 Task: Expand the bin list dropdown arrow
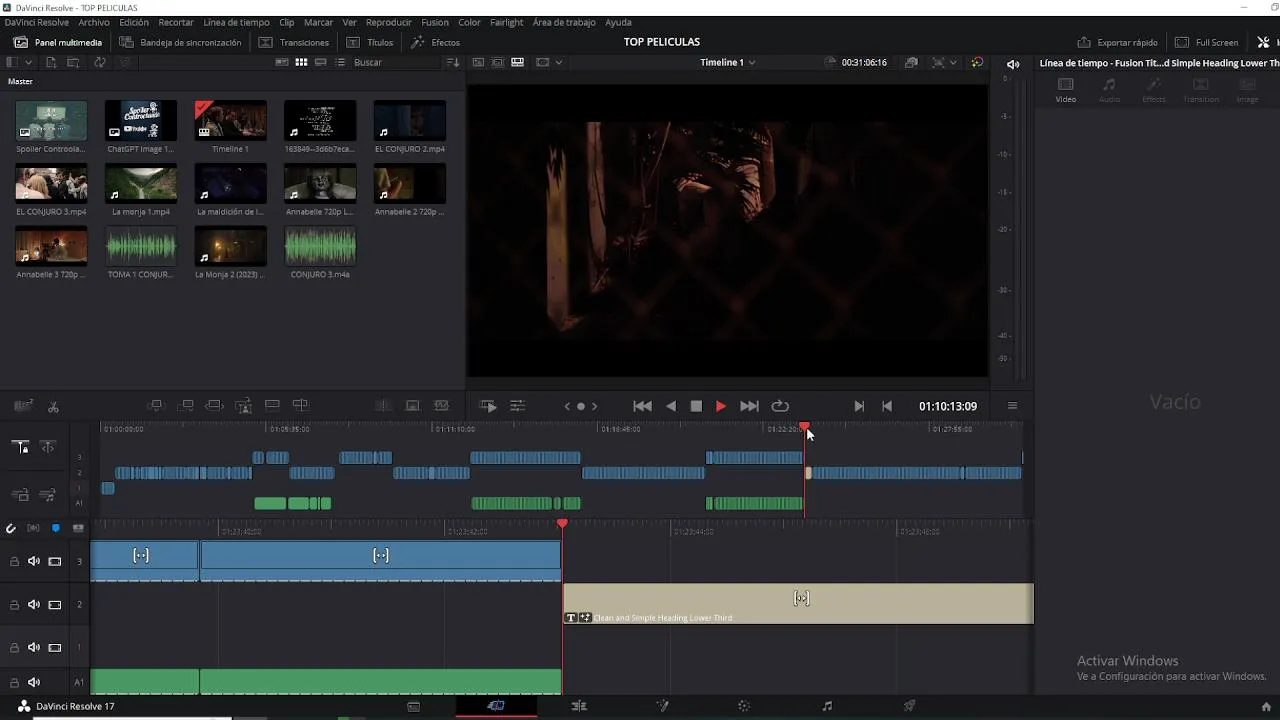pos(29,62)
